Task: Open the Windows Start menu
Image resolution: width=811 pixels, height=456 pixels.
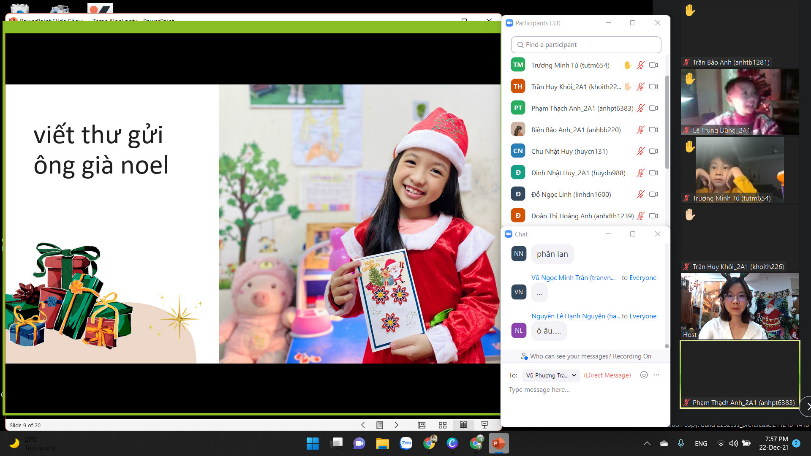Action: click(312, 443)
